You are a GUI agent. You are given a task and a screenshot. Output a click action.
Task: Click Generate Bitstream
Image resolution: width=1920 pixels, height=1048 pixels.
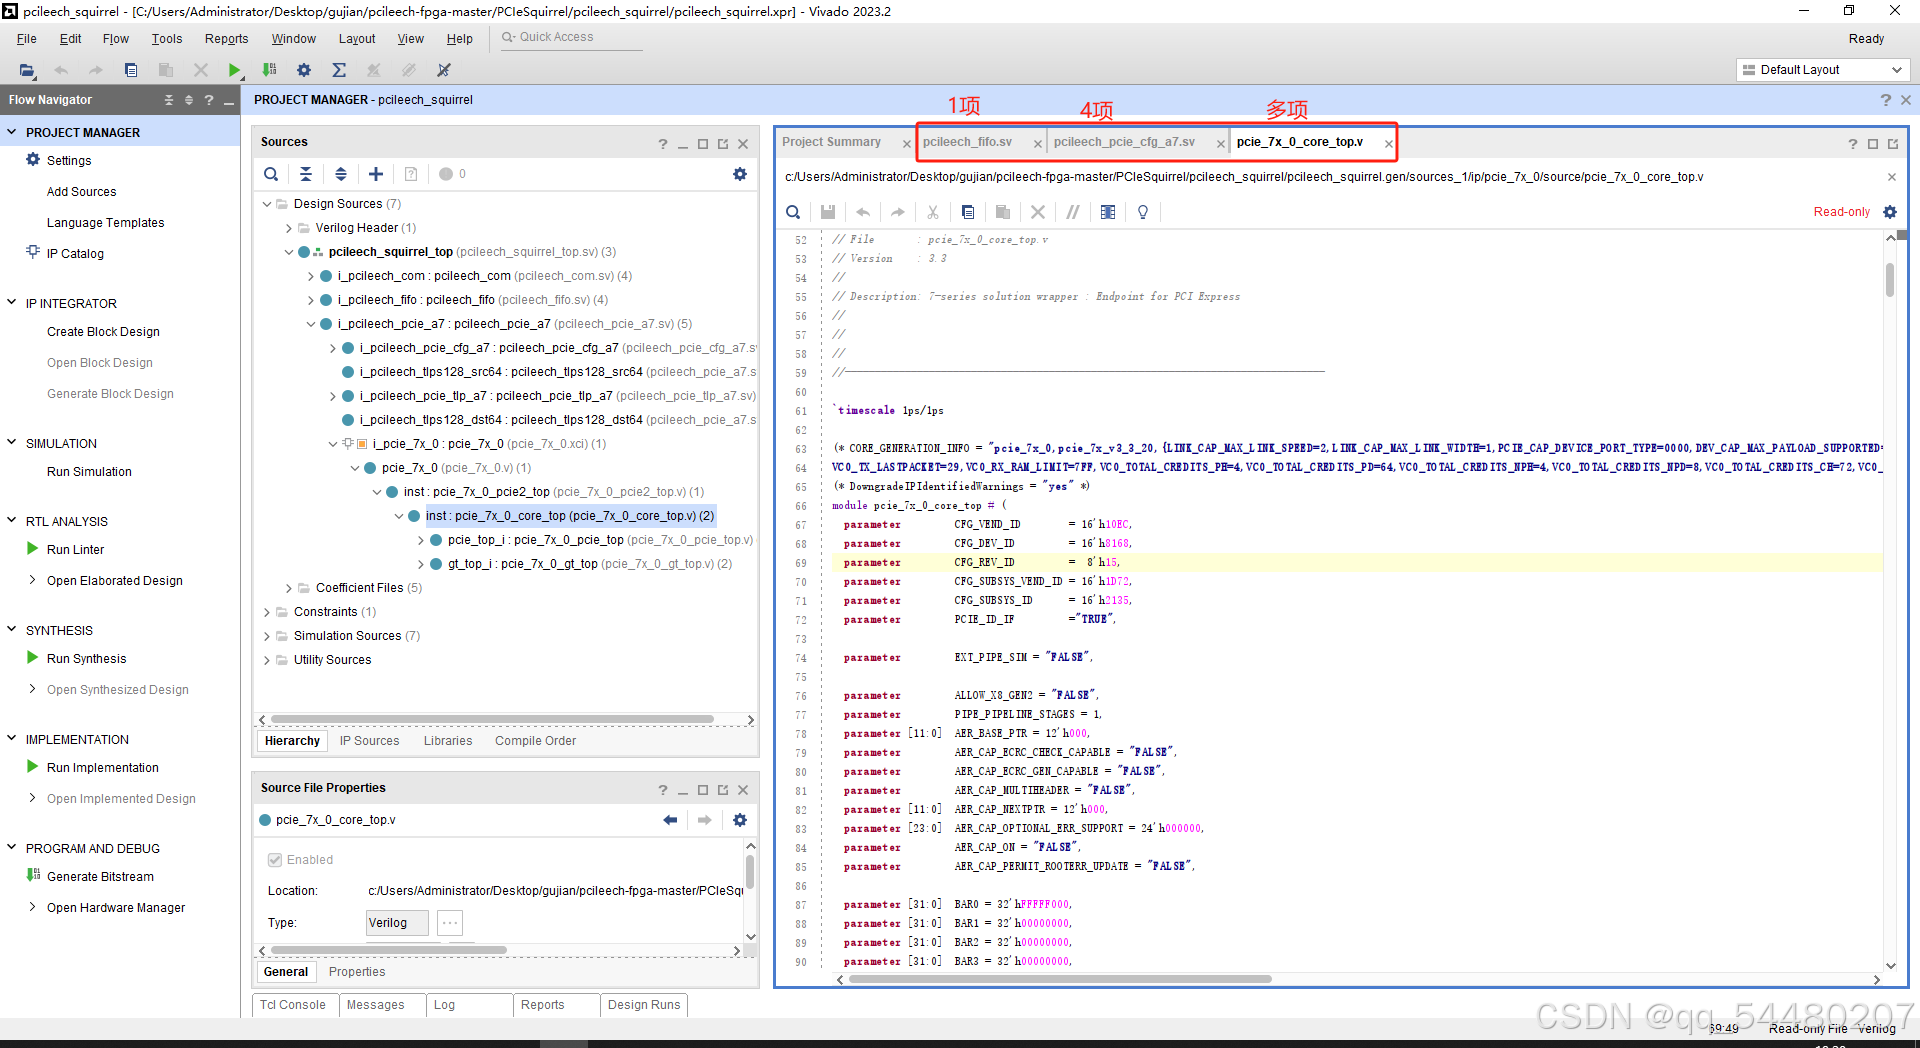click(100, 877)
